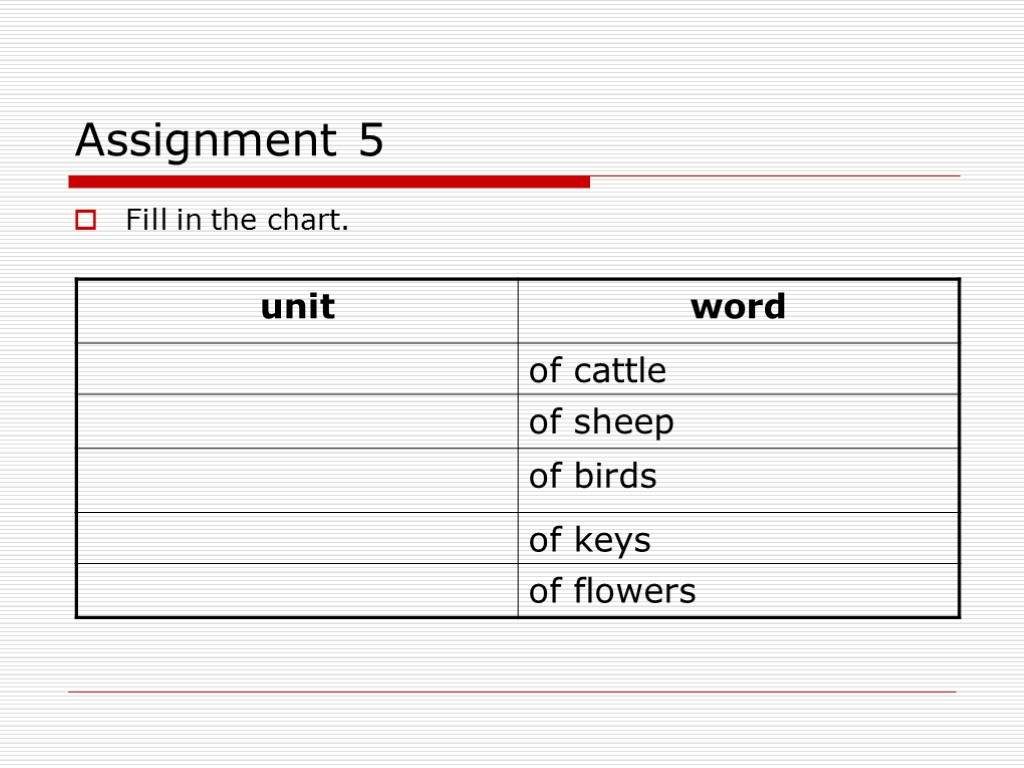
Task: Click the number 5 in the title
Action: coord(370,141)
